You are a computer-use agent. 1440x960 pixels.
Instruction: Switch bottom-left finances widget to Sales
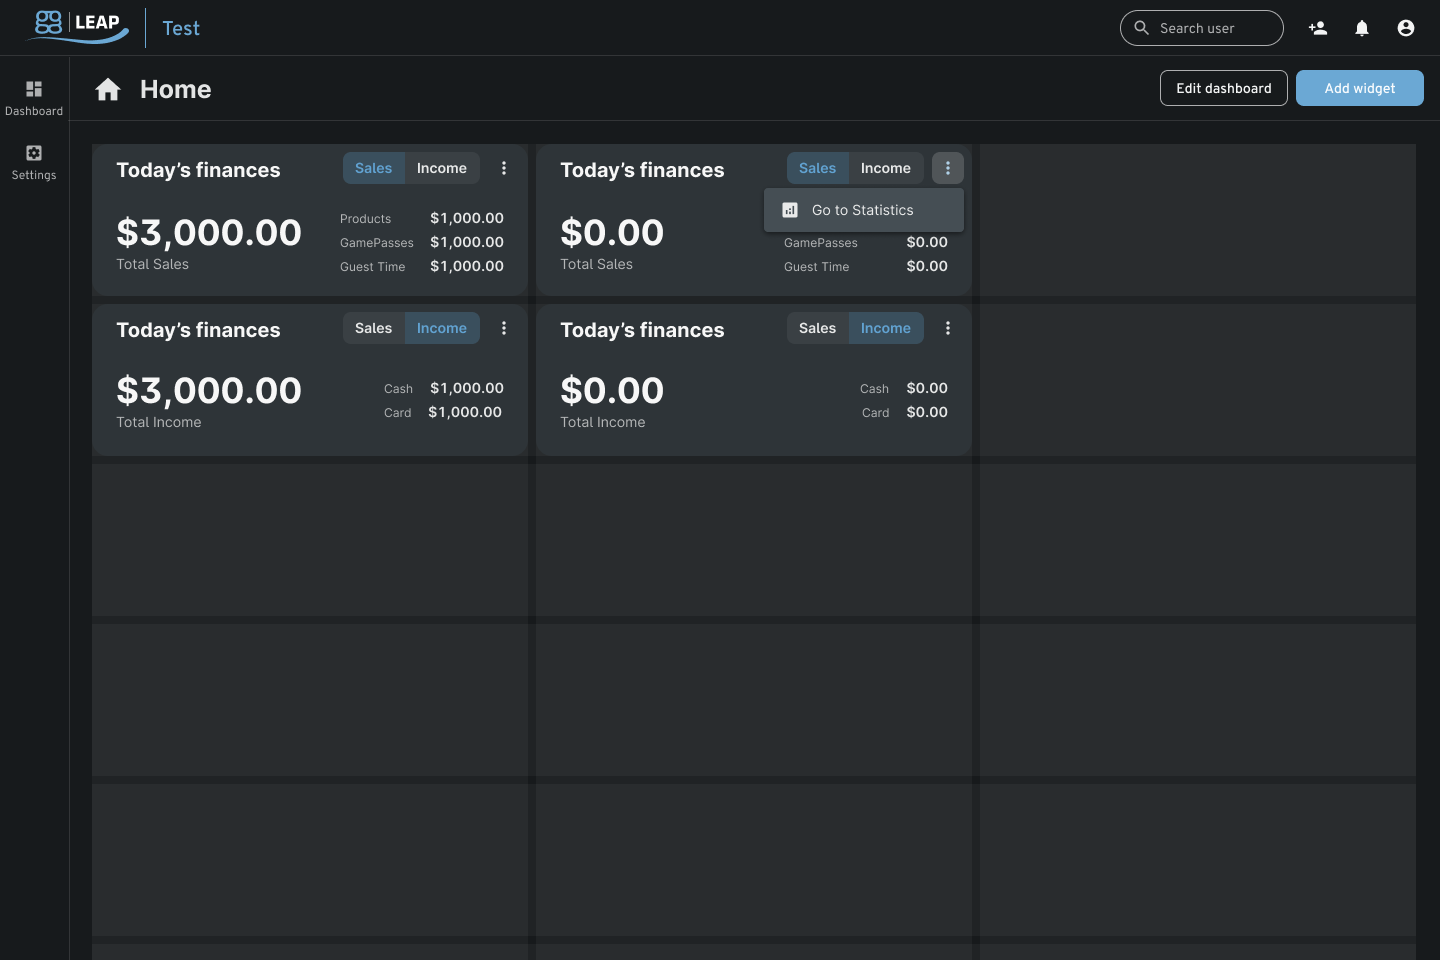(x=373, y=328)
